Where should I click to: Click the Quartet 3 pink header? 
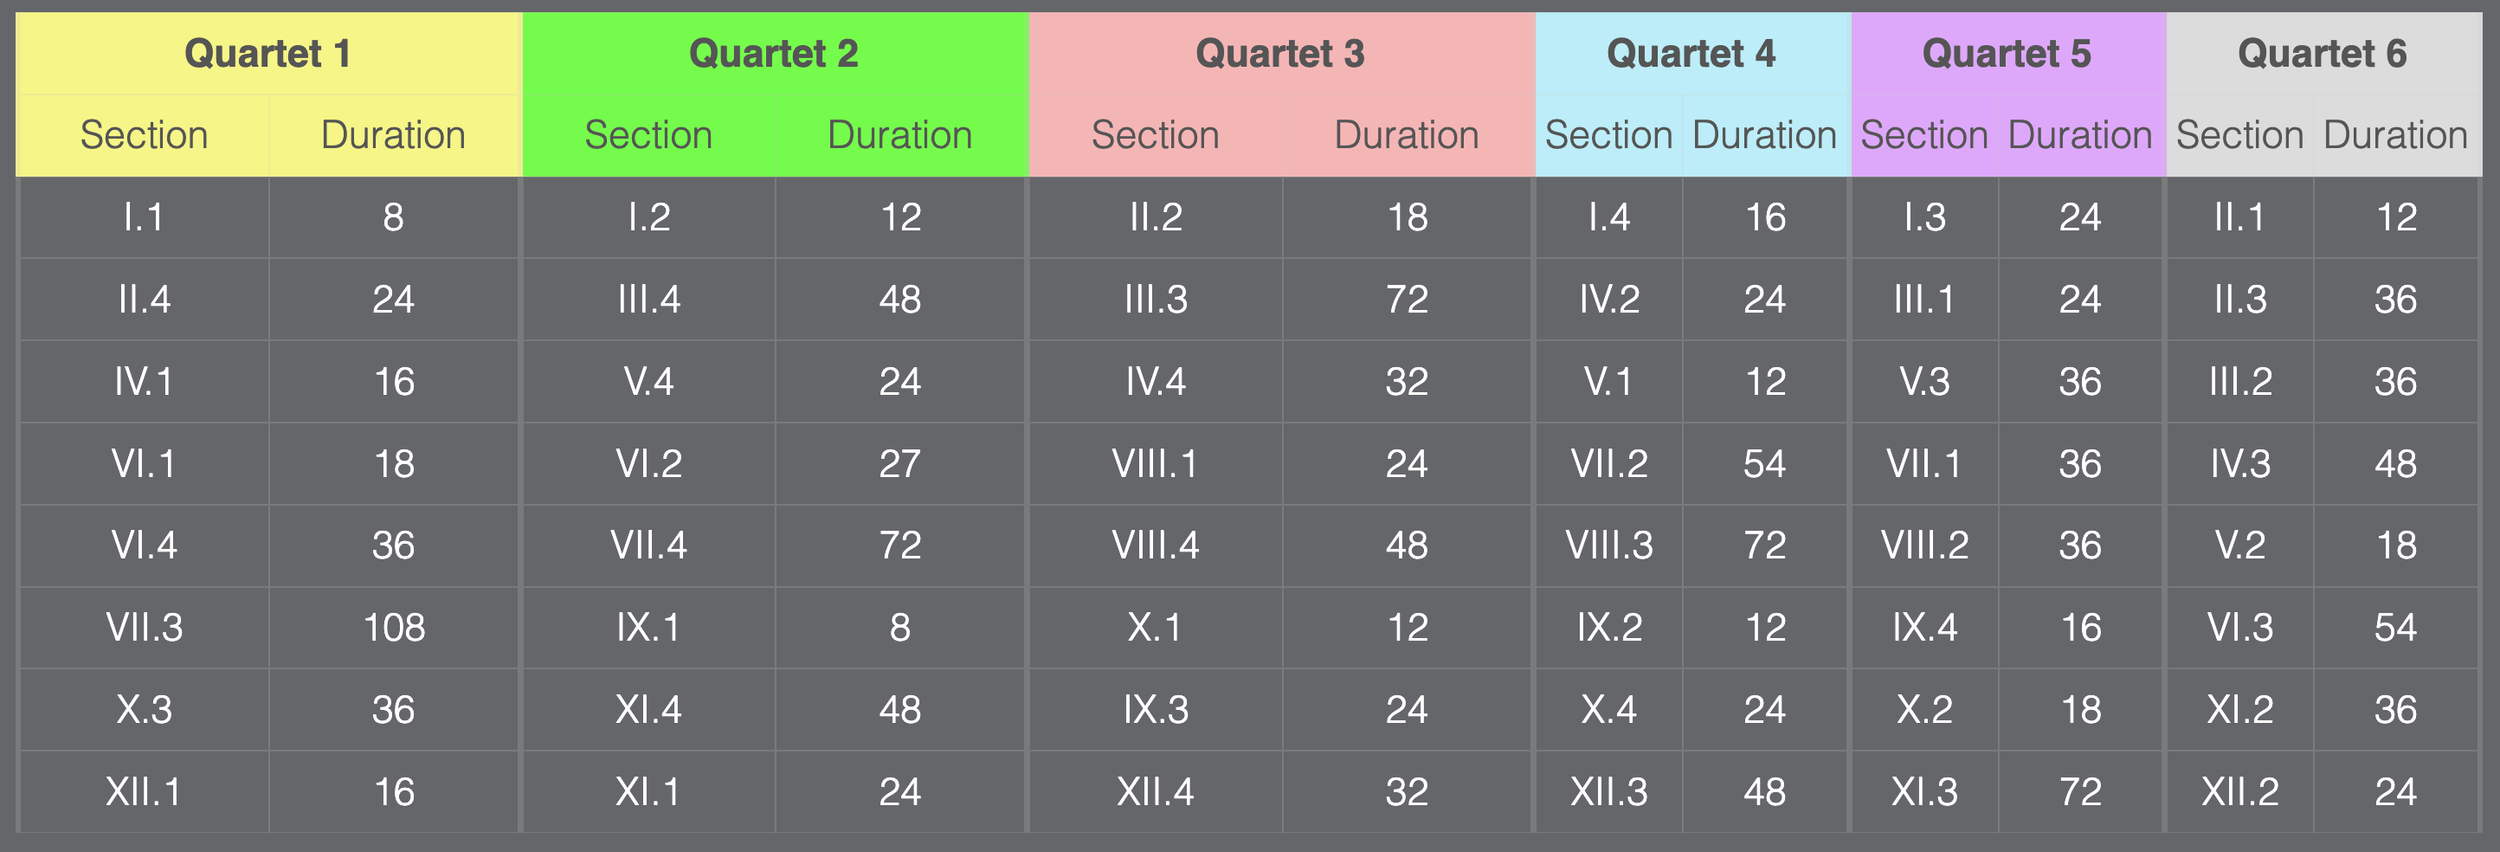(1281, 53)
